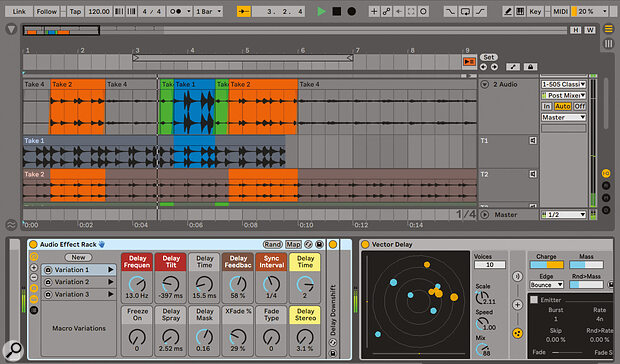Fold the 2 Audio track take lanes
This screenshot has height=364, width=620.
485,84
